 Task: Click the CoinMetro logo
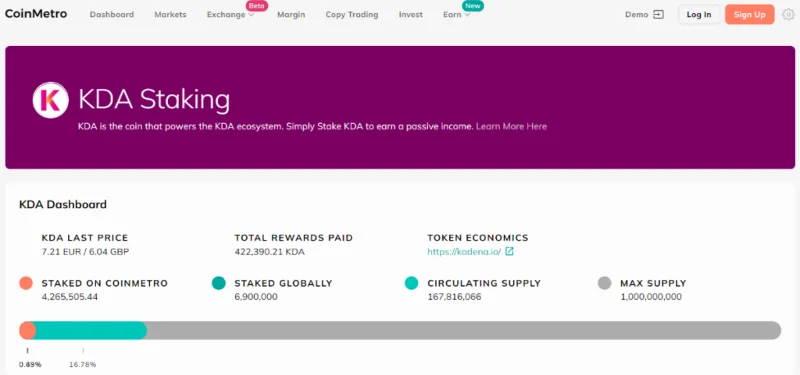pos(36,14)
